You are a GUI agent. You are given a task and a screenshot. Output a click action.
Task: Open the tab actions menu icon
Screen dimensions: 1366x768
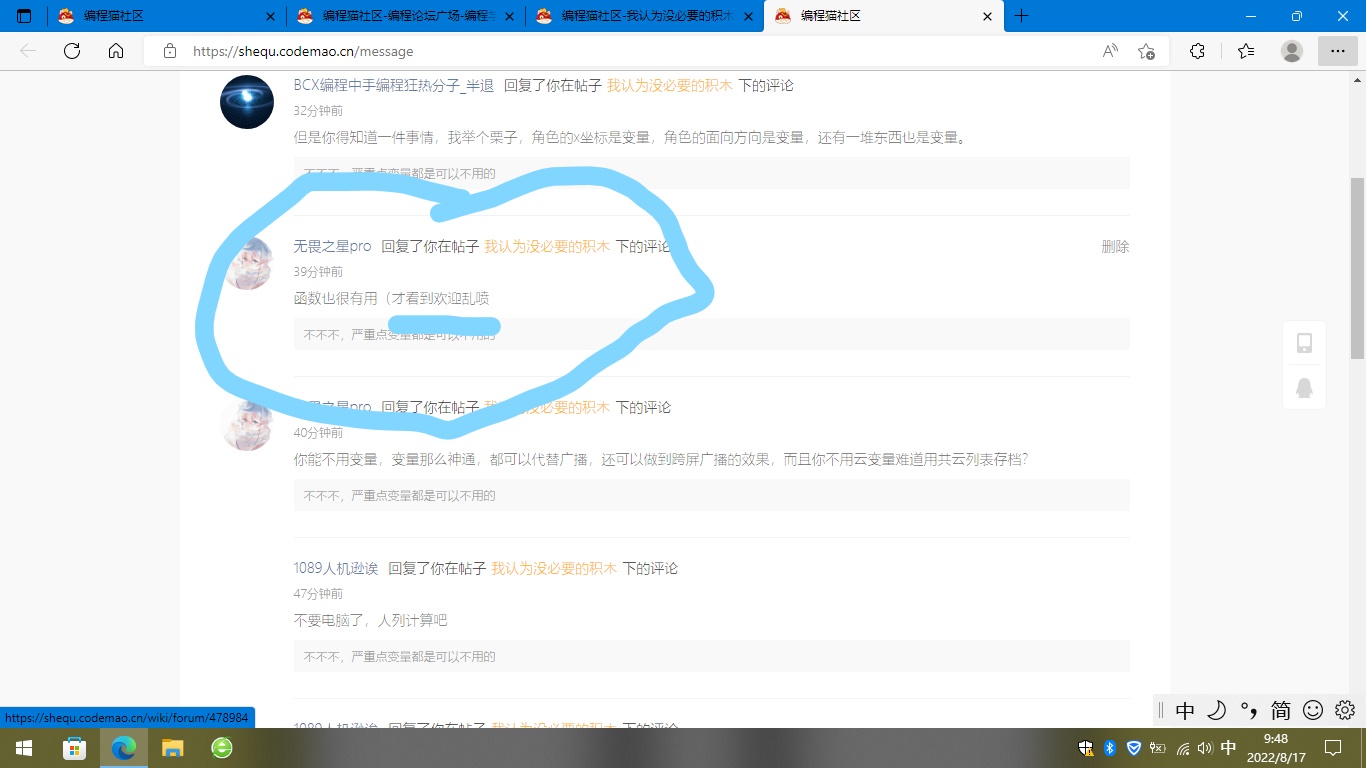point(24,16)
